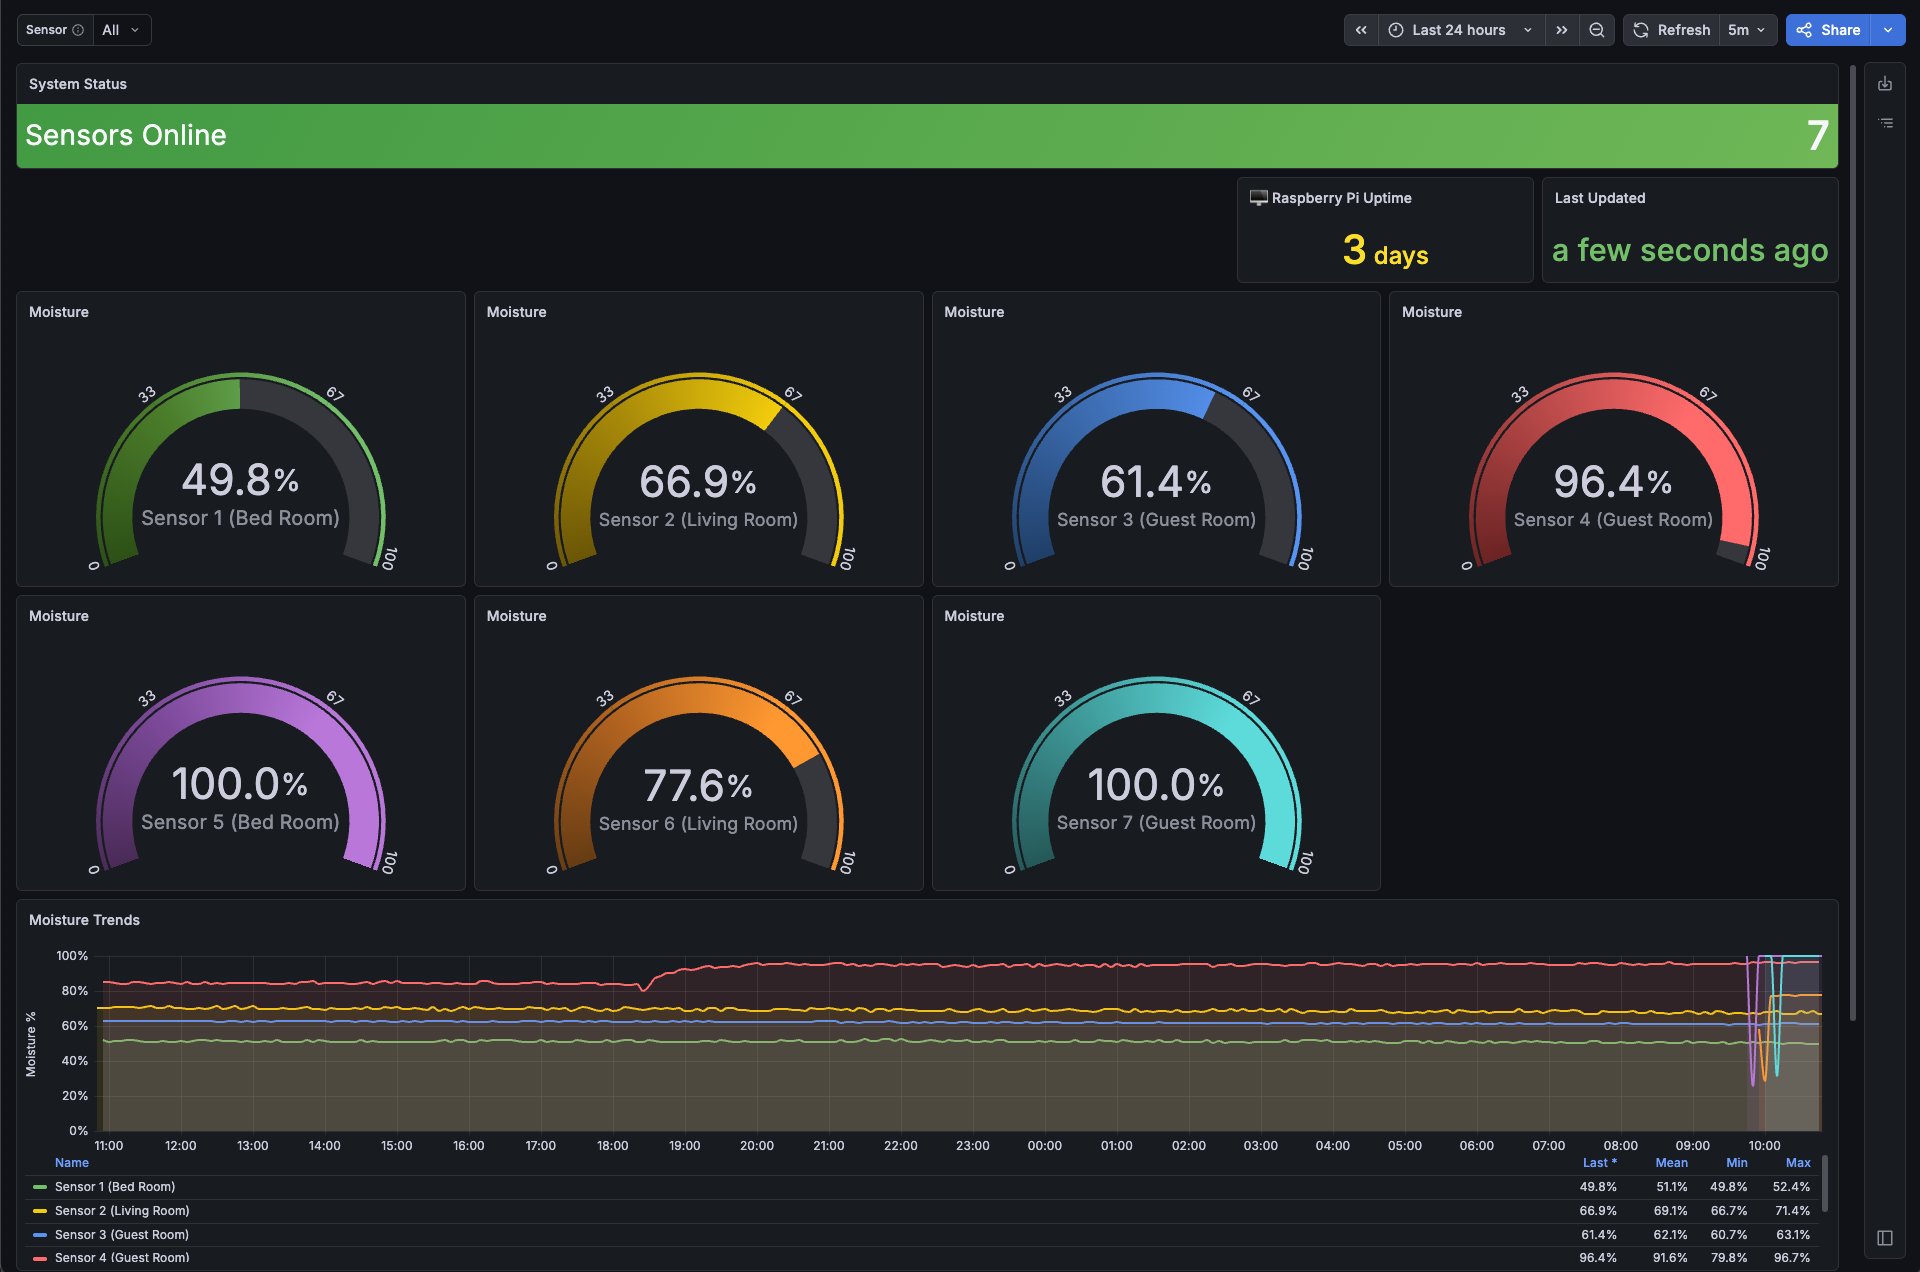Click the Sensor 2 max value 71.4%

(1792, 1211)
